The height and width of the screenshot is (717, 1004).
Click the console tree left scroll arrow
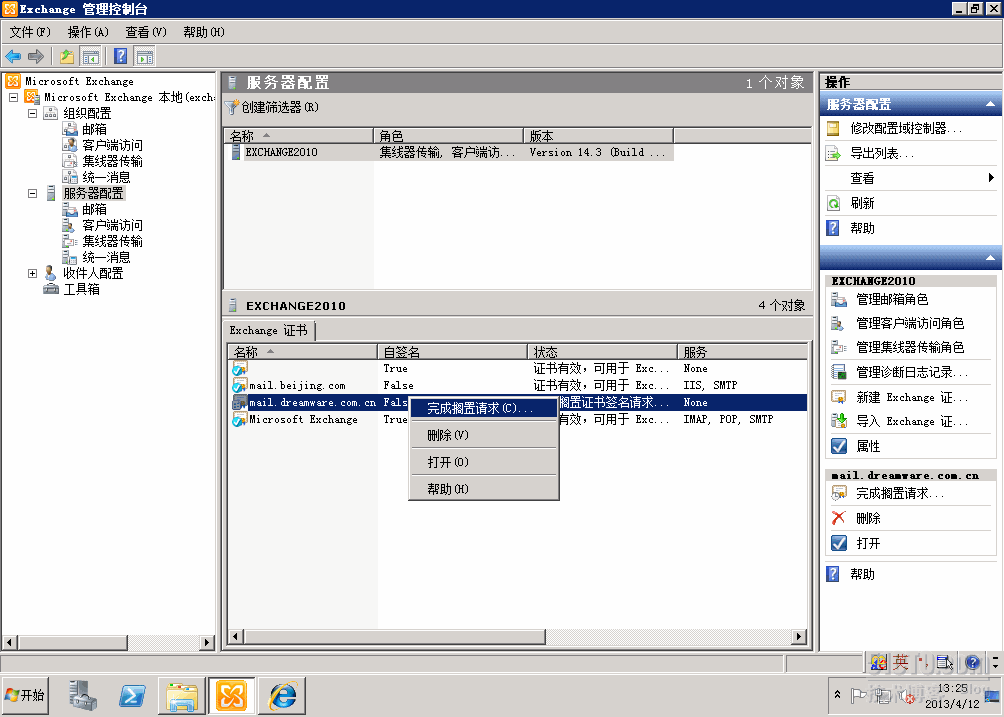click(10, 642)
